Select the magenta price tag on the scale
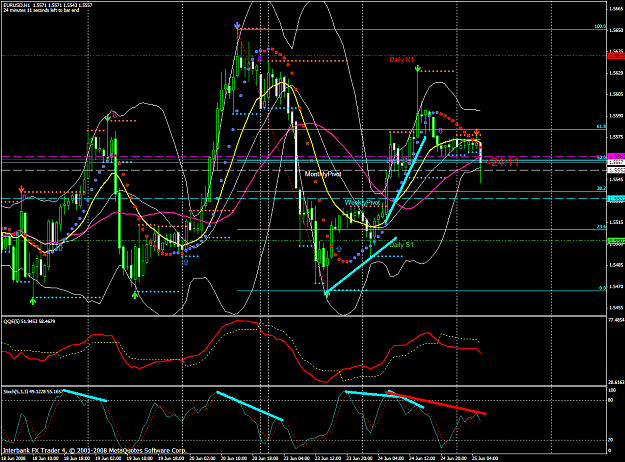The height and width of the screenshot is (462, 625). 616,156
